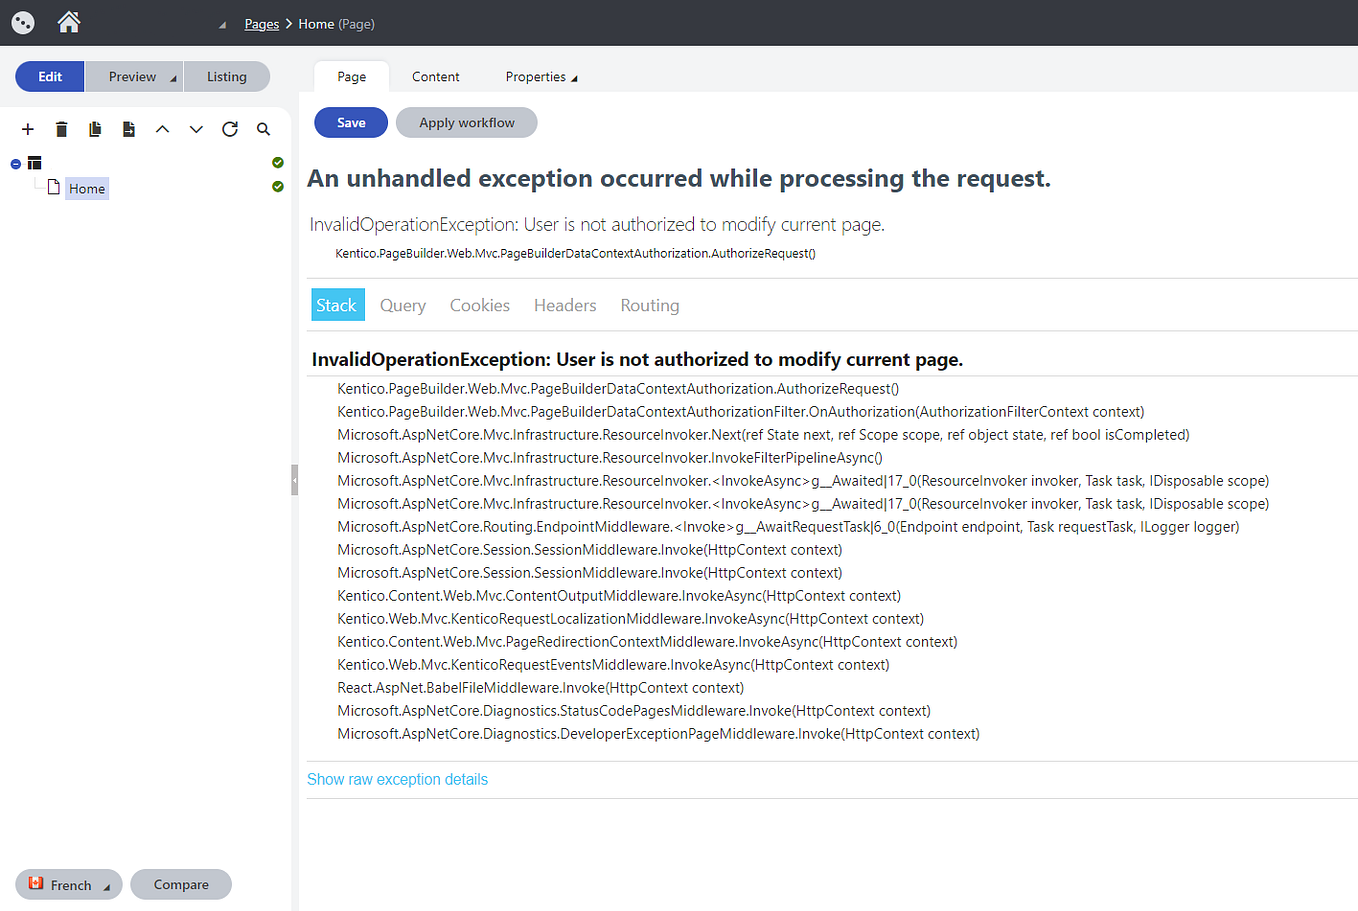Move the selected page down in the tree
The height and width of the screenshot is (911, 1358).
196,129
